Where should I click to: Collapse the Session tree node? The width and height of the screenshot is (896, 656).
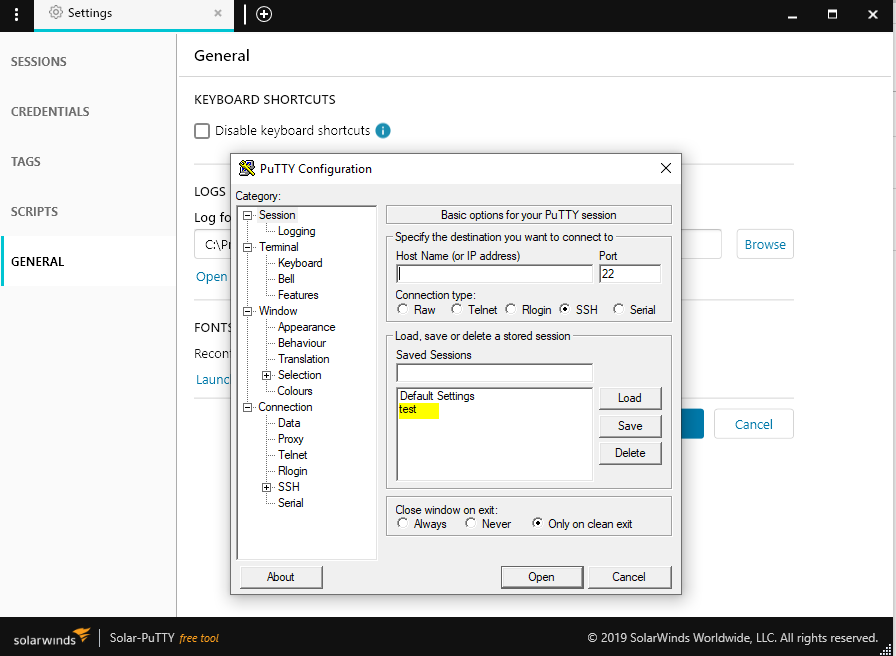coord(247,215)
